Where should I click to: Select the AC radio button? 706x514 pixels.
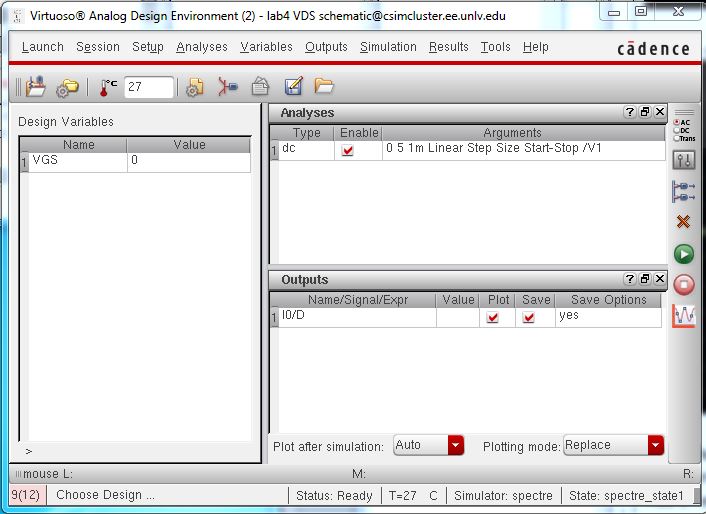tap(676, 122)
